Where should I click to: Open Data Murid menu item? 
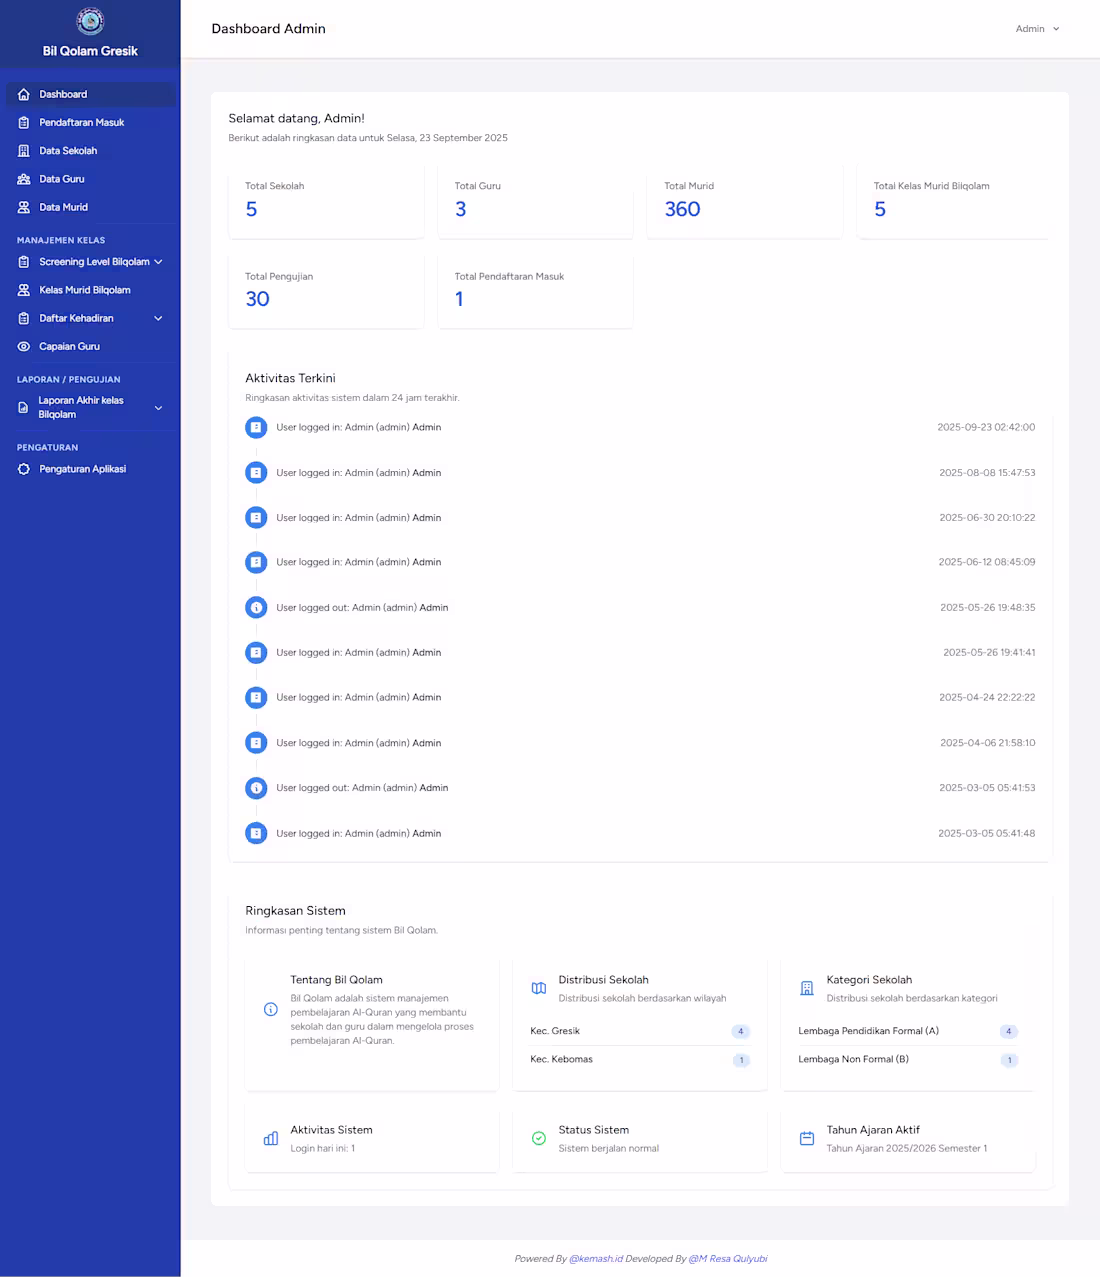tap(90, 207)
